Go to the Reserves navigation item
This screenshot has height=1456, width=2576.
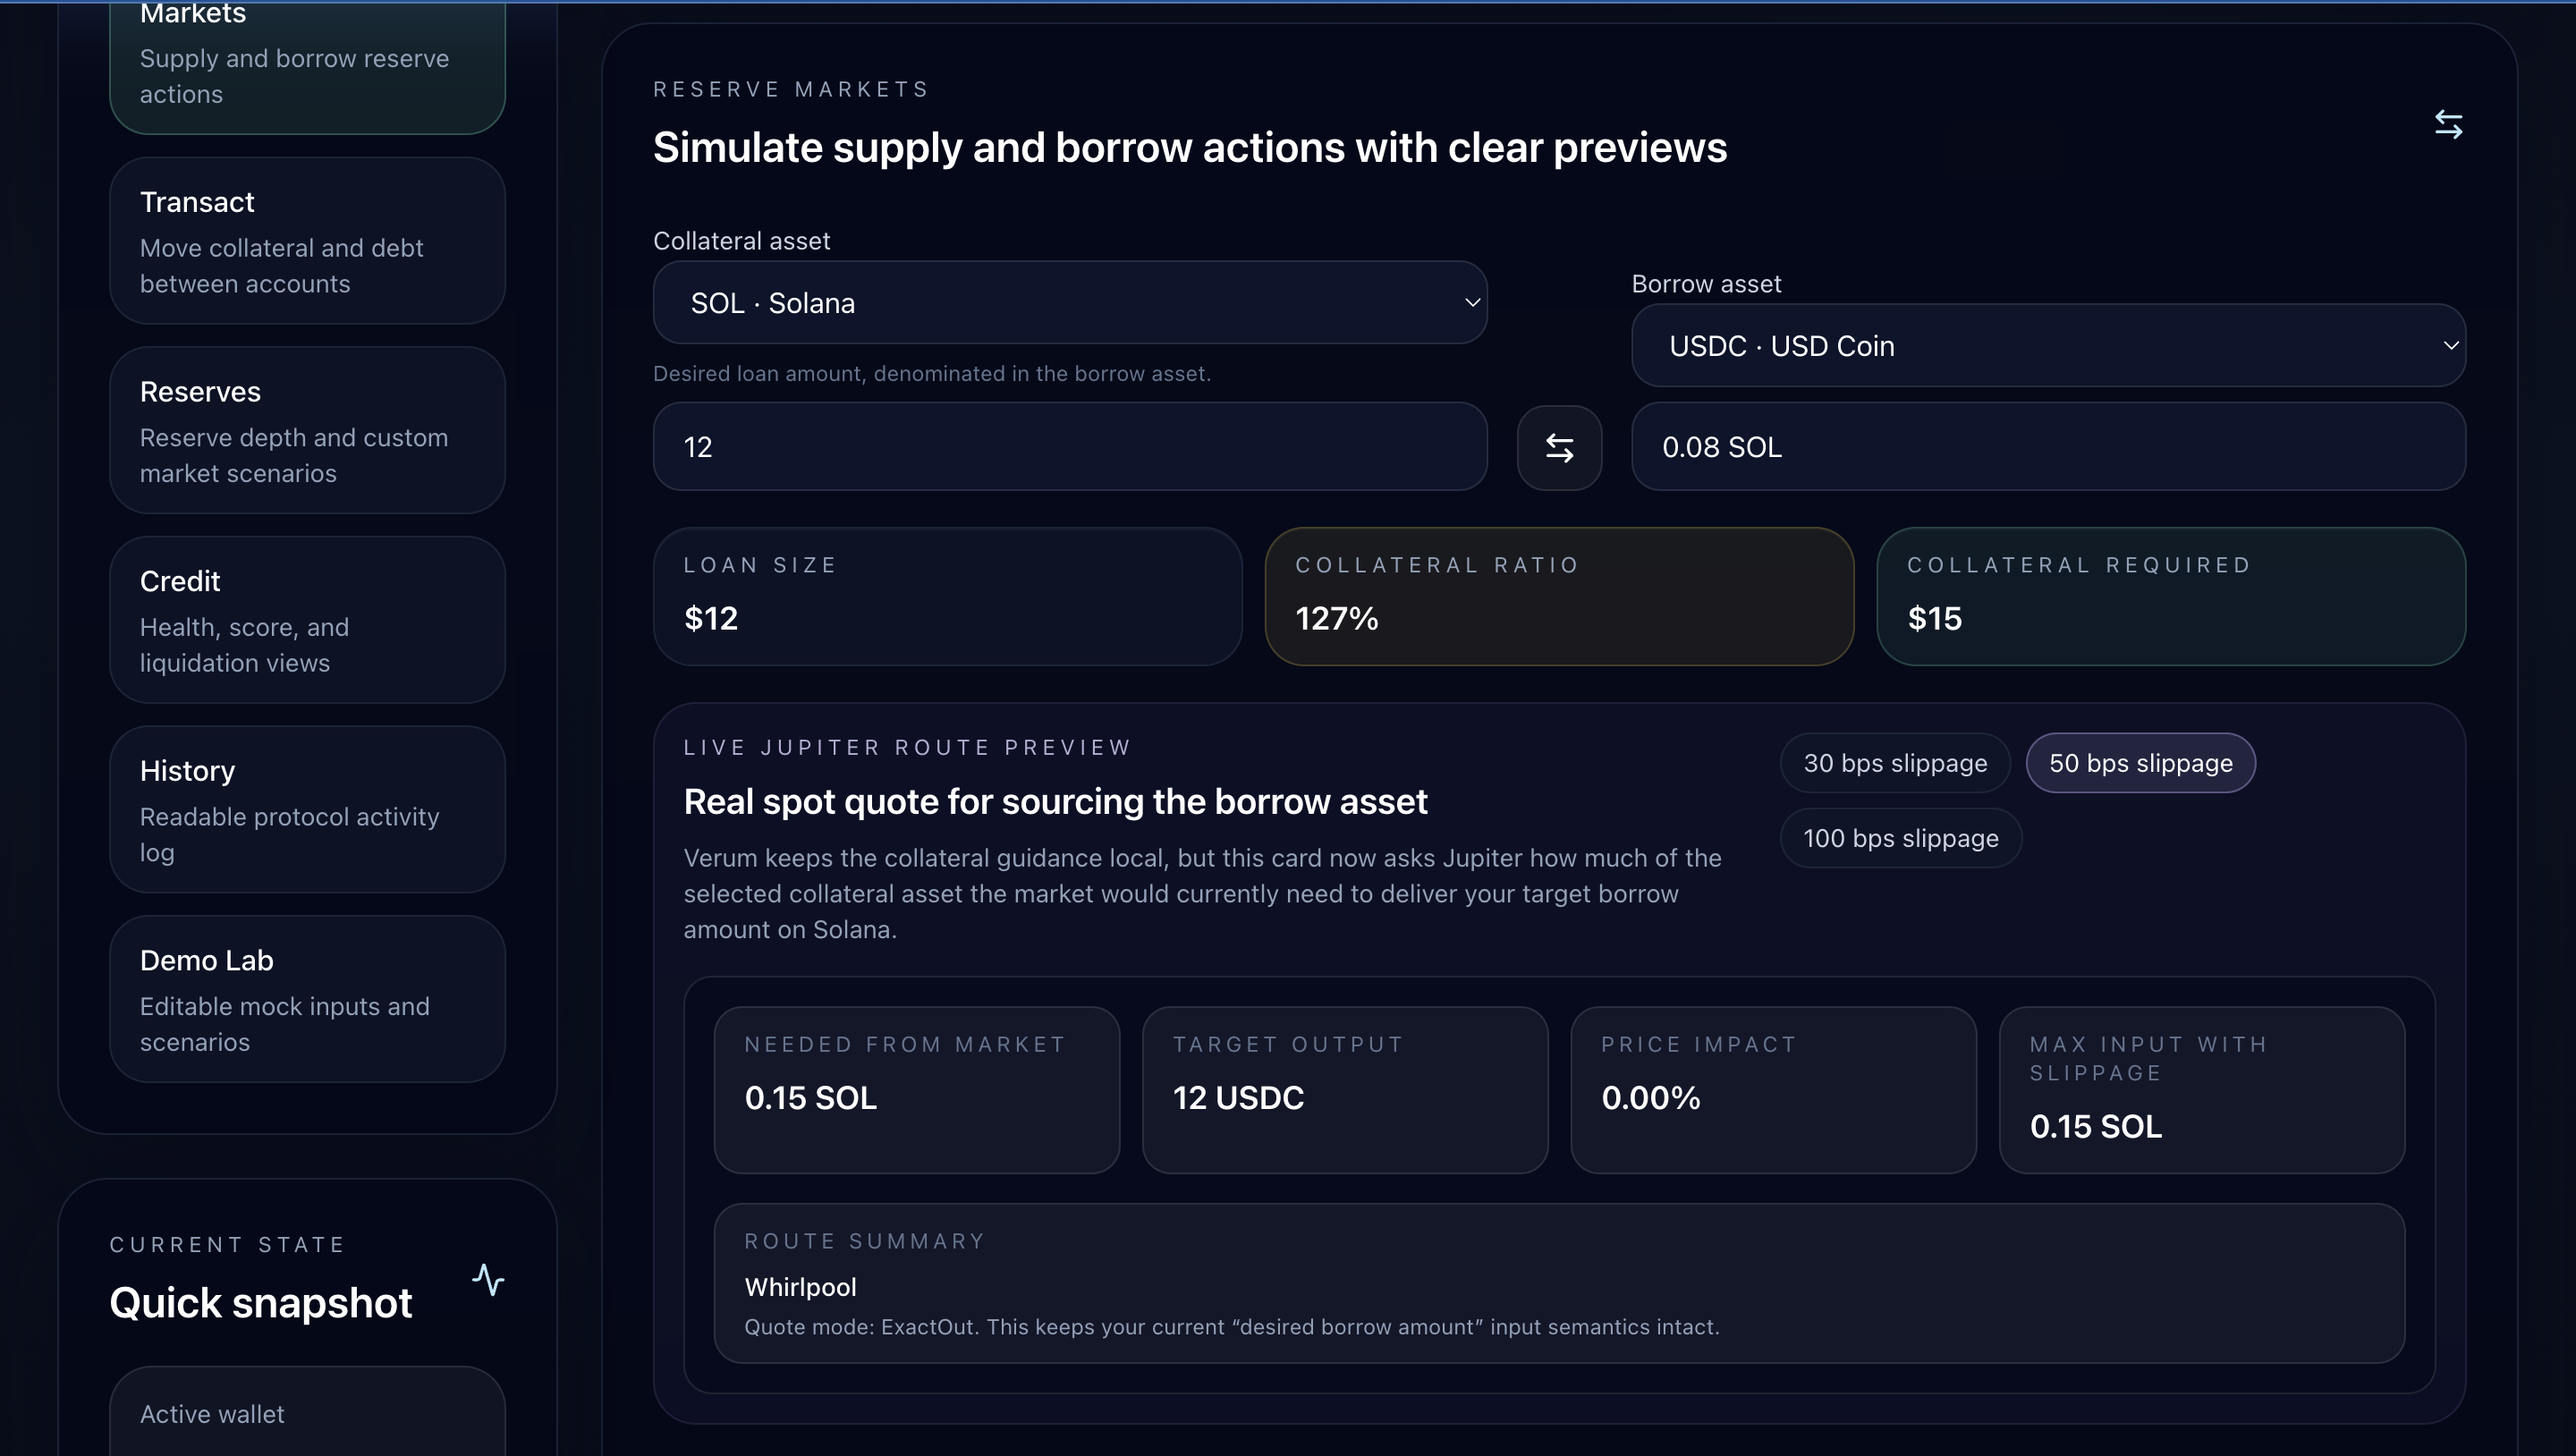307,431
